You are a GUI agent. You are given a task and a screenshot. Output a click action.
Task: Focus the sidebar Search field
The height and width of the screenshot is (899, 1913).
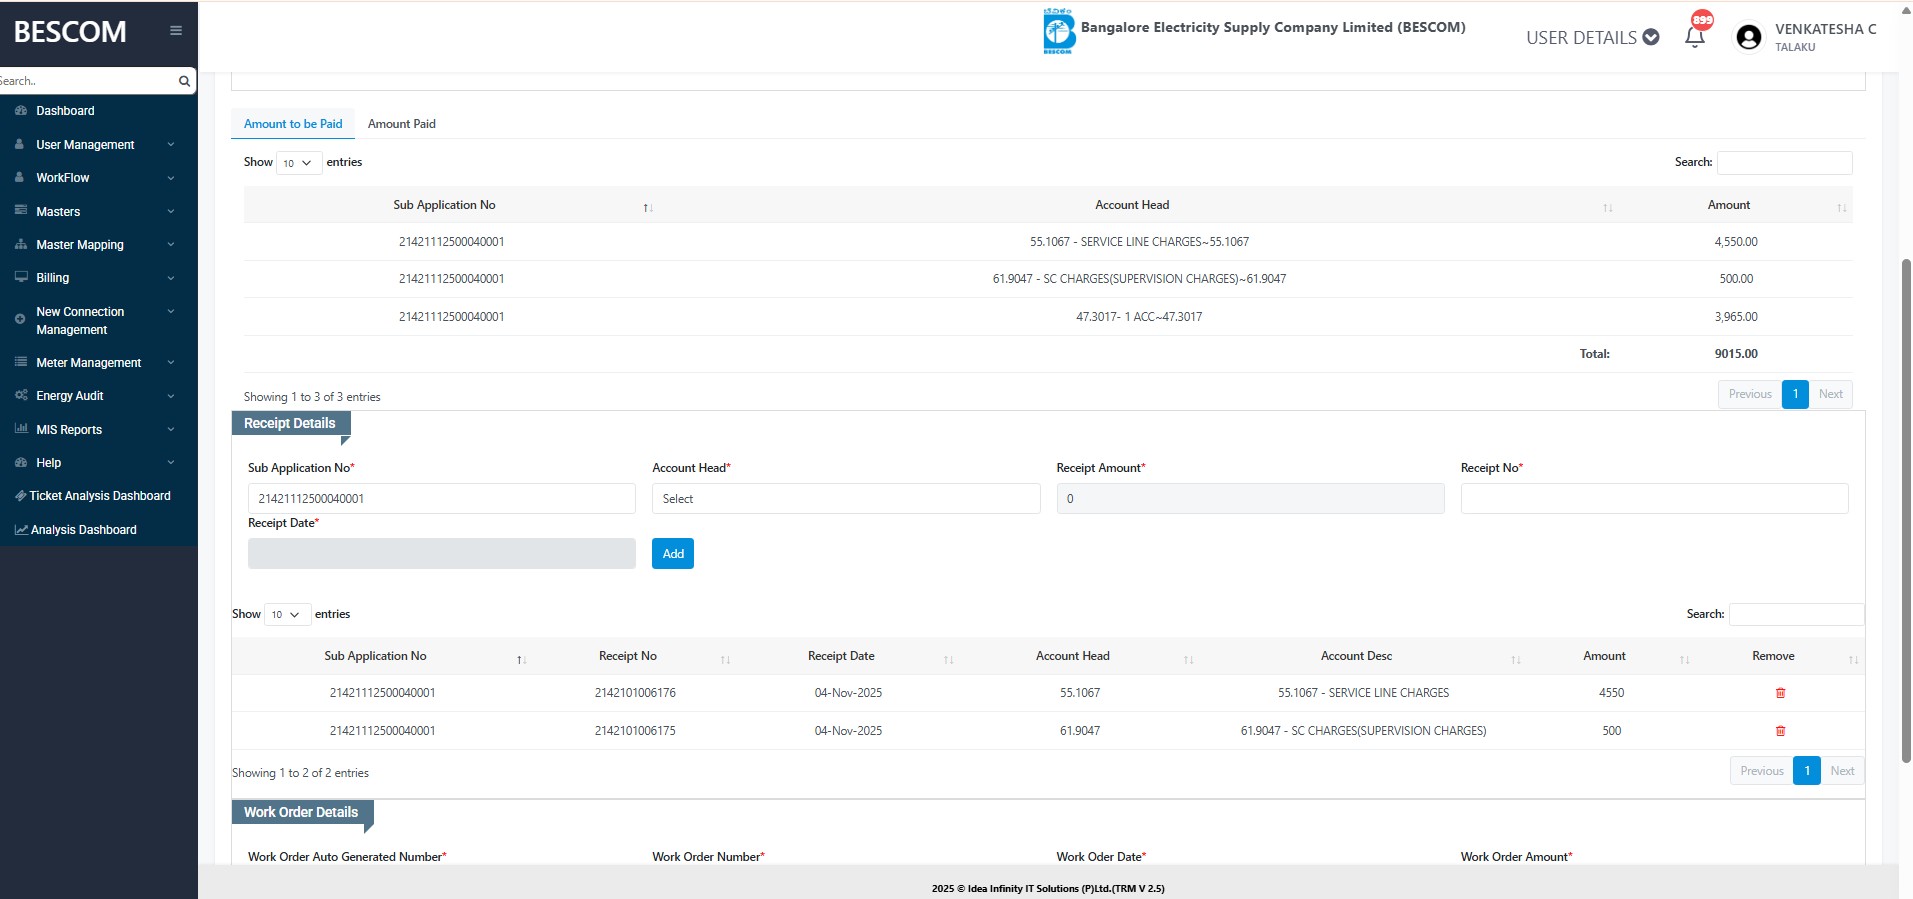tap(87, 81)
